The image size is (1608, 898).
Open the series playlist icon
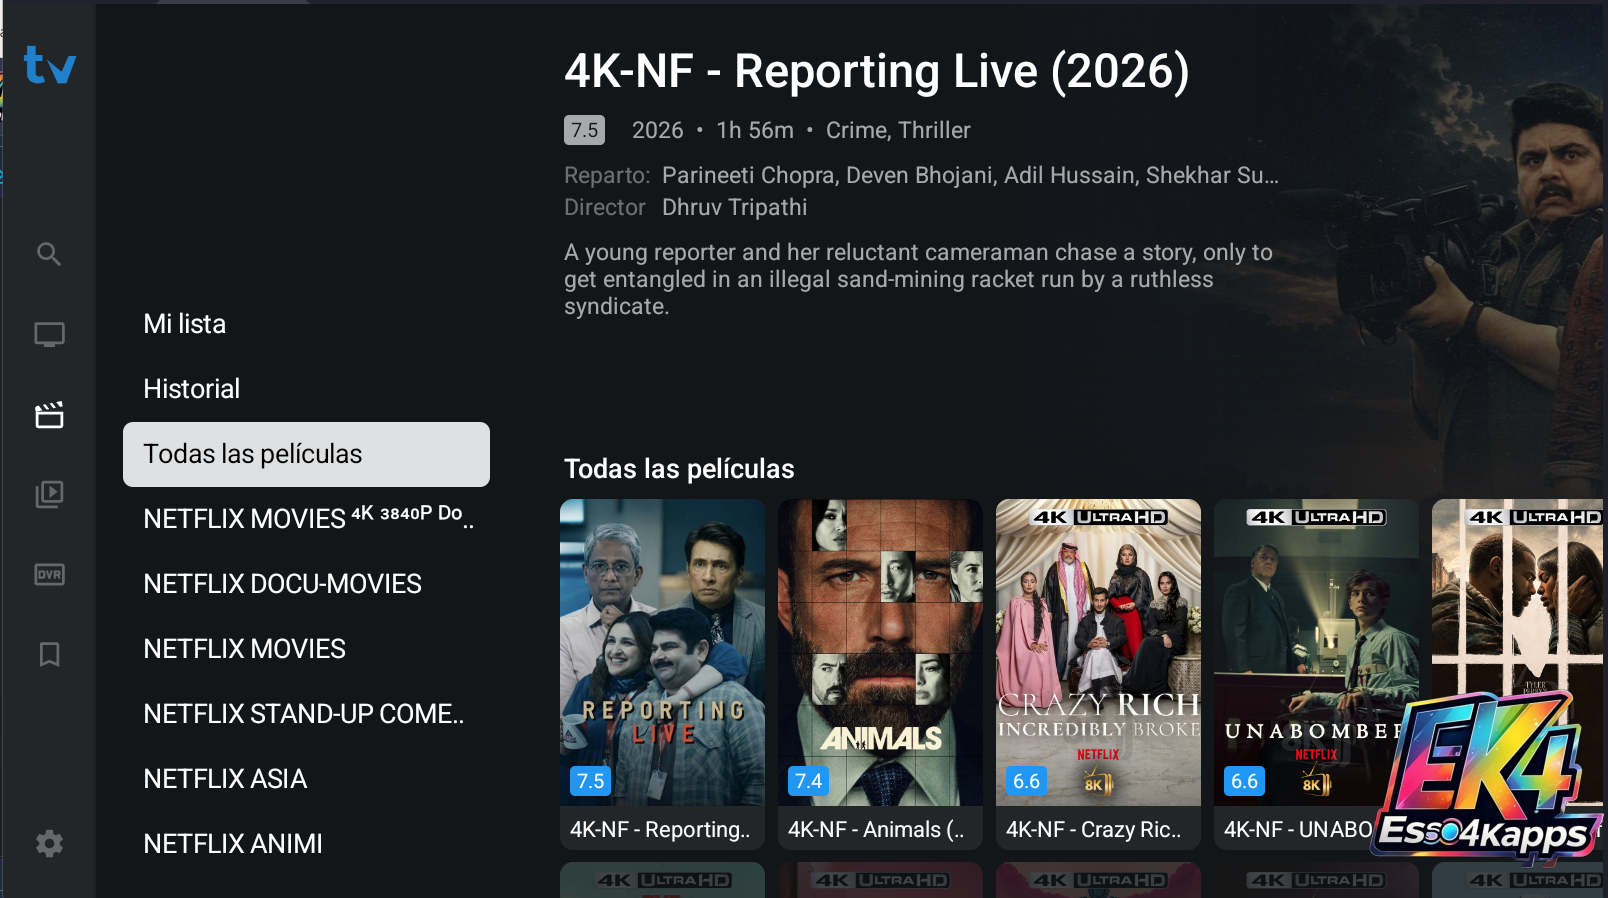[x=49, y=494]
